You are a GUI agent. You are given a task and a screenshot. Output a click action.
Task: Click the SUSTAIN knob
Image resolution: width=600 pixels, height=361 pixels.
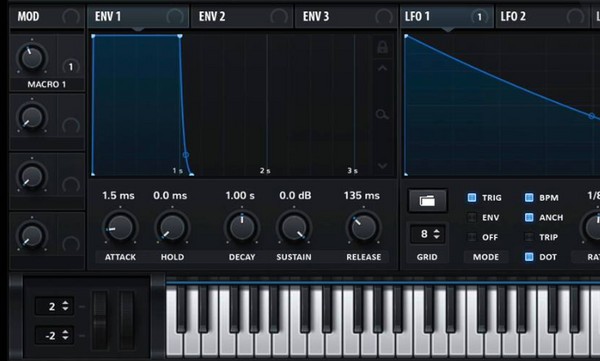294,227
